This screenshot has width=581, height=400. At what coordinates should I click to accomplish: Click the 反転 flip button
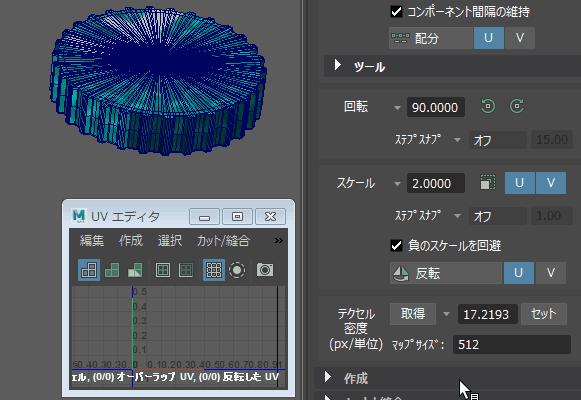click(x=446, y=273)
